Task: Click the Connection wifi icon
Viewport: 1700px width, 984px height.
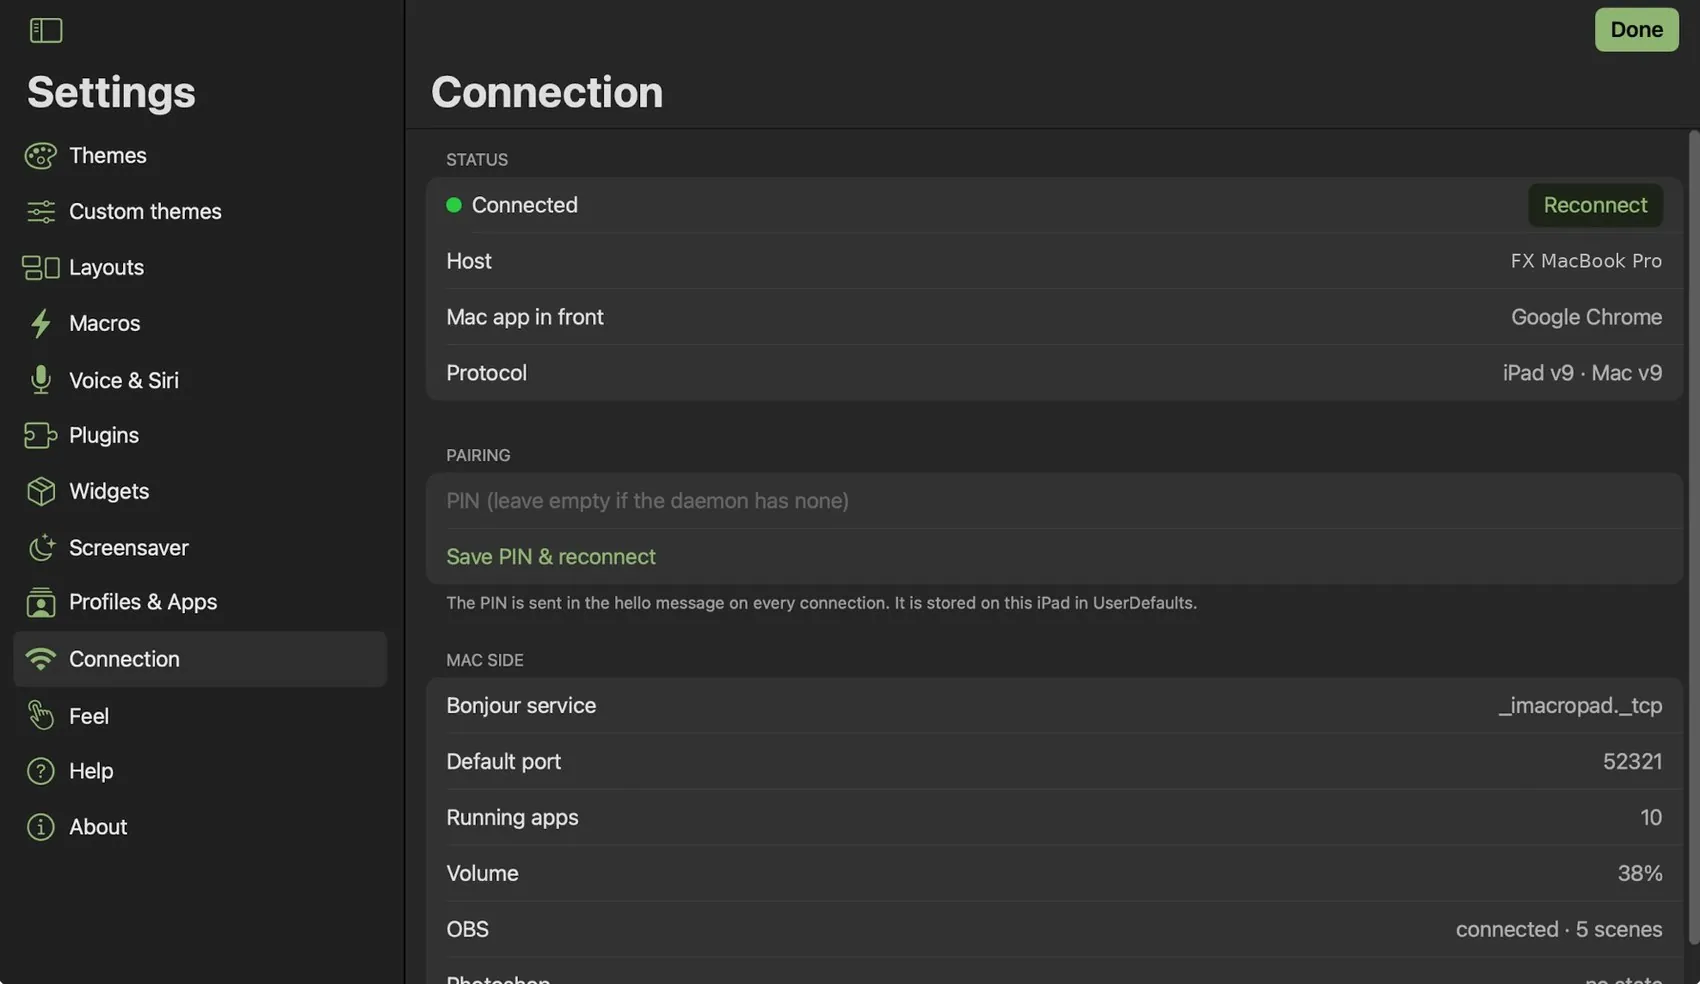Action: coord(41,659)
